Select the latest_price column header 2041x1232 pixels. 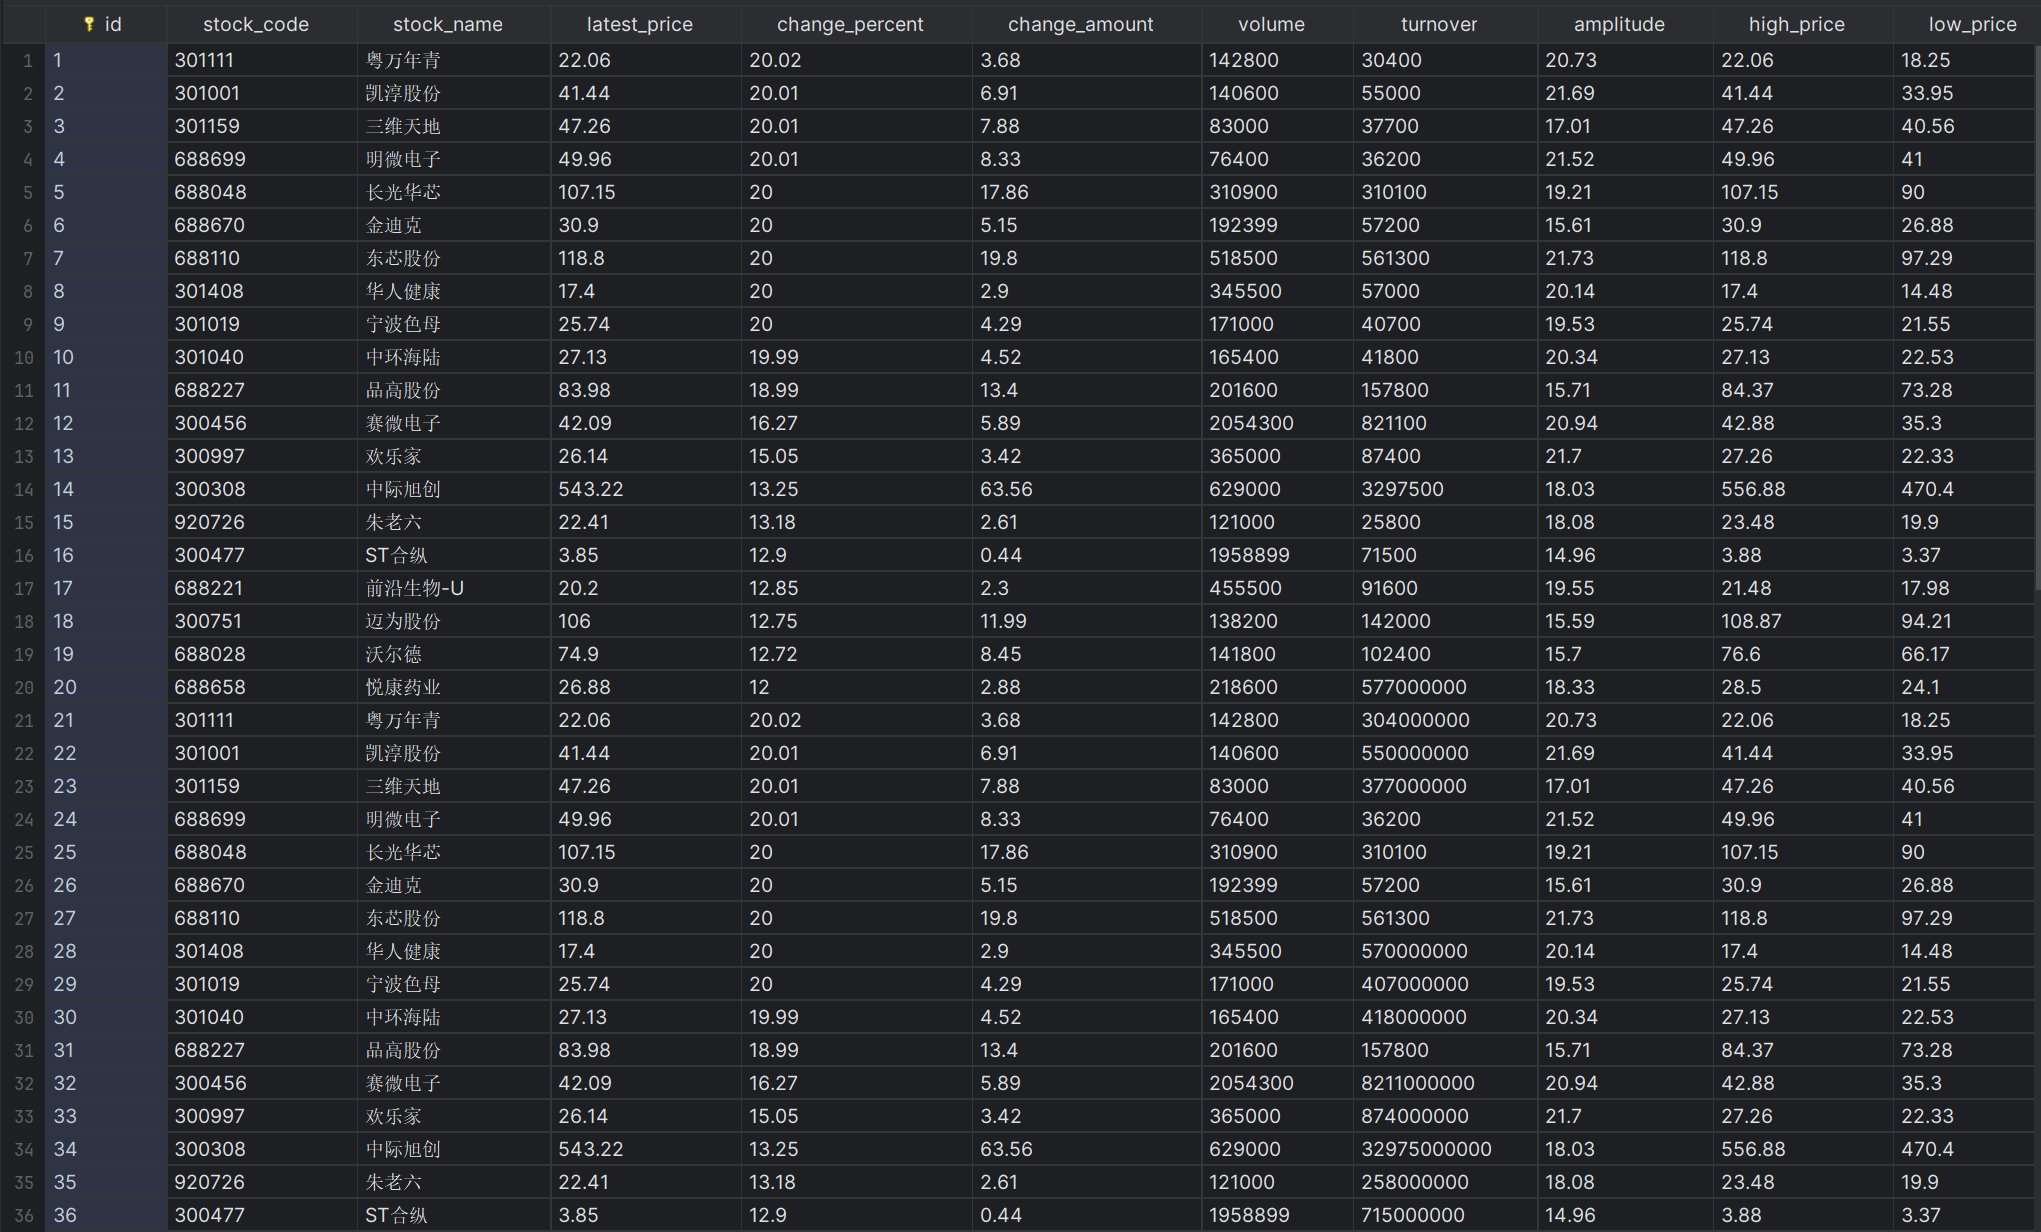click(x=639, y=24)
